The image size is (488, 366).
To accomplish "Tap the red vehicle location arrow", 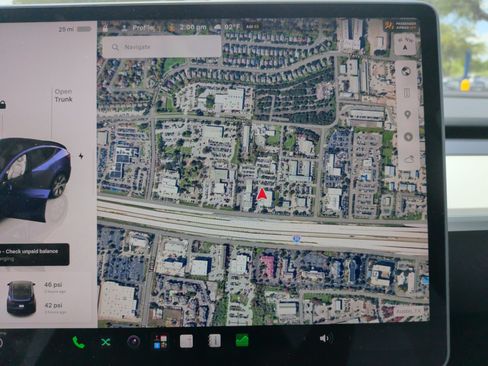I will pos(262,194).
